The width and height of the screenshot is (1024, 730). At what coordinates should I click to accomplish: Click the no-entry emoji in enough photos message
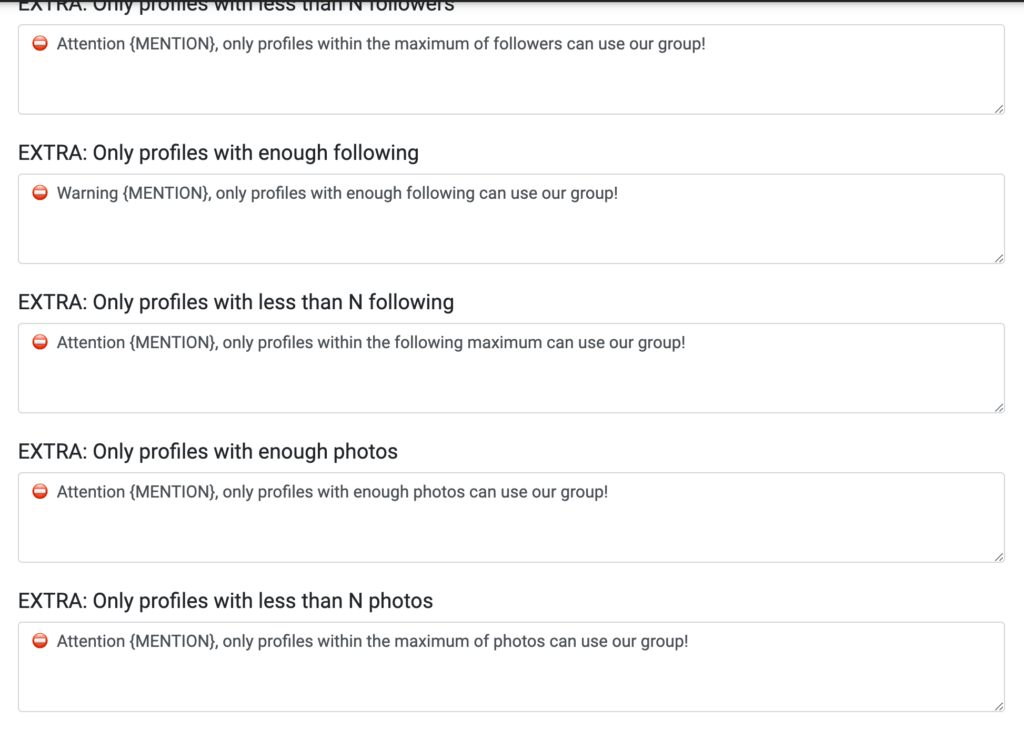point(40,492)
